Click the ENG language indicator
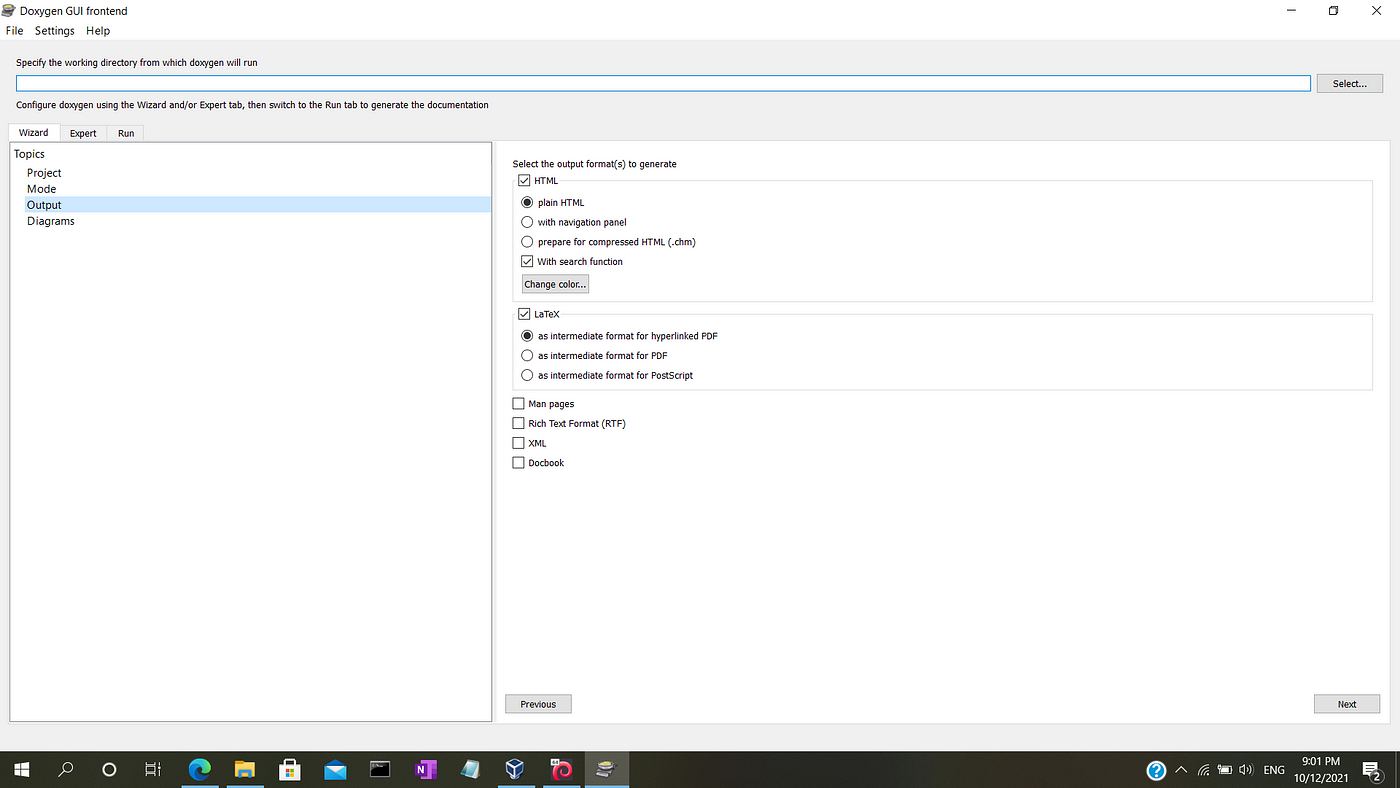 click(x=1274, y=770)
